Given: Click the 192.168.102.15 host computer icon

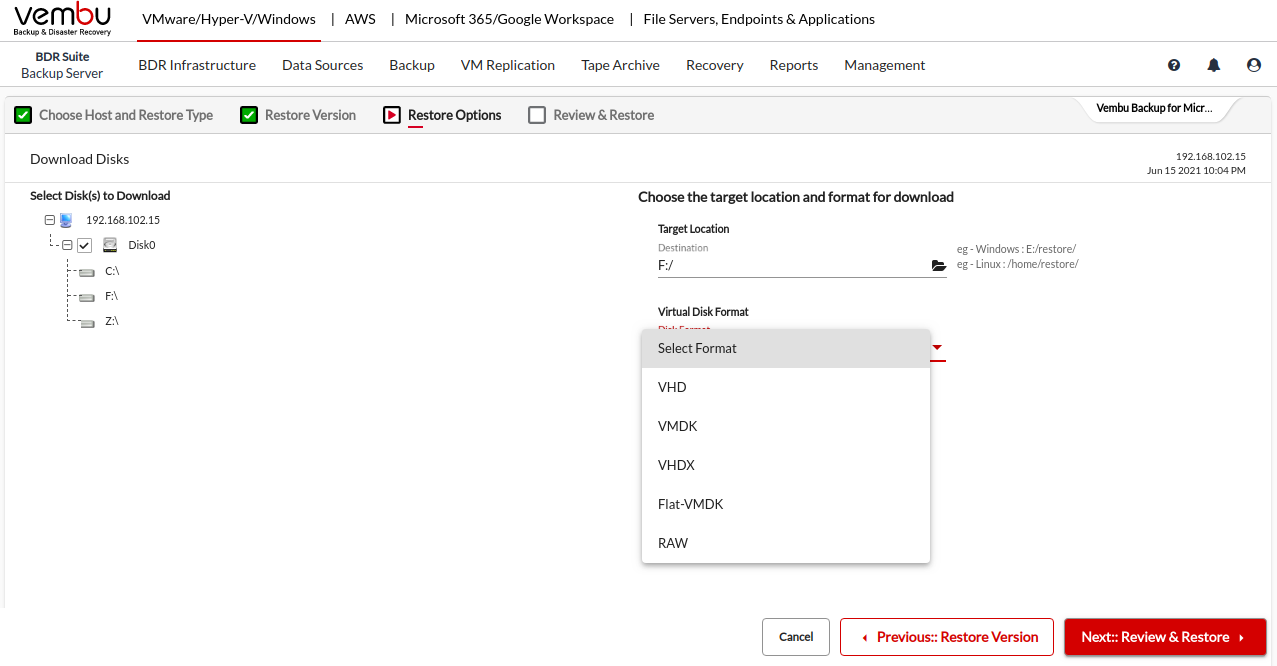Looking at the screenshot, I should tap(66, 220).
